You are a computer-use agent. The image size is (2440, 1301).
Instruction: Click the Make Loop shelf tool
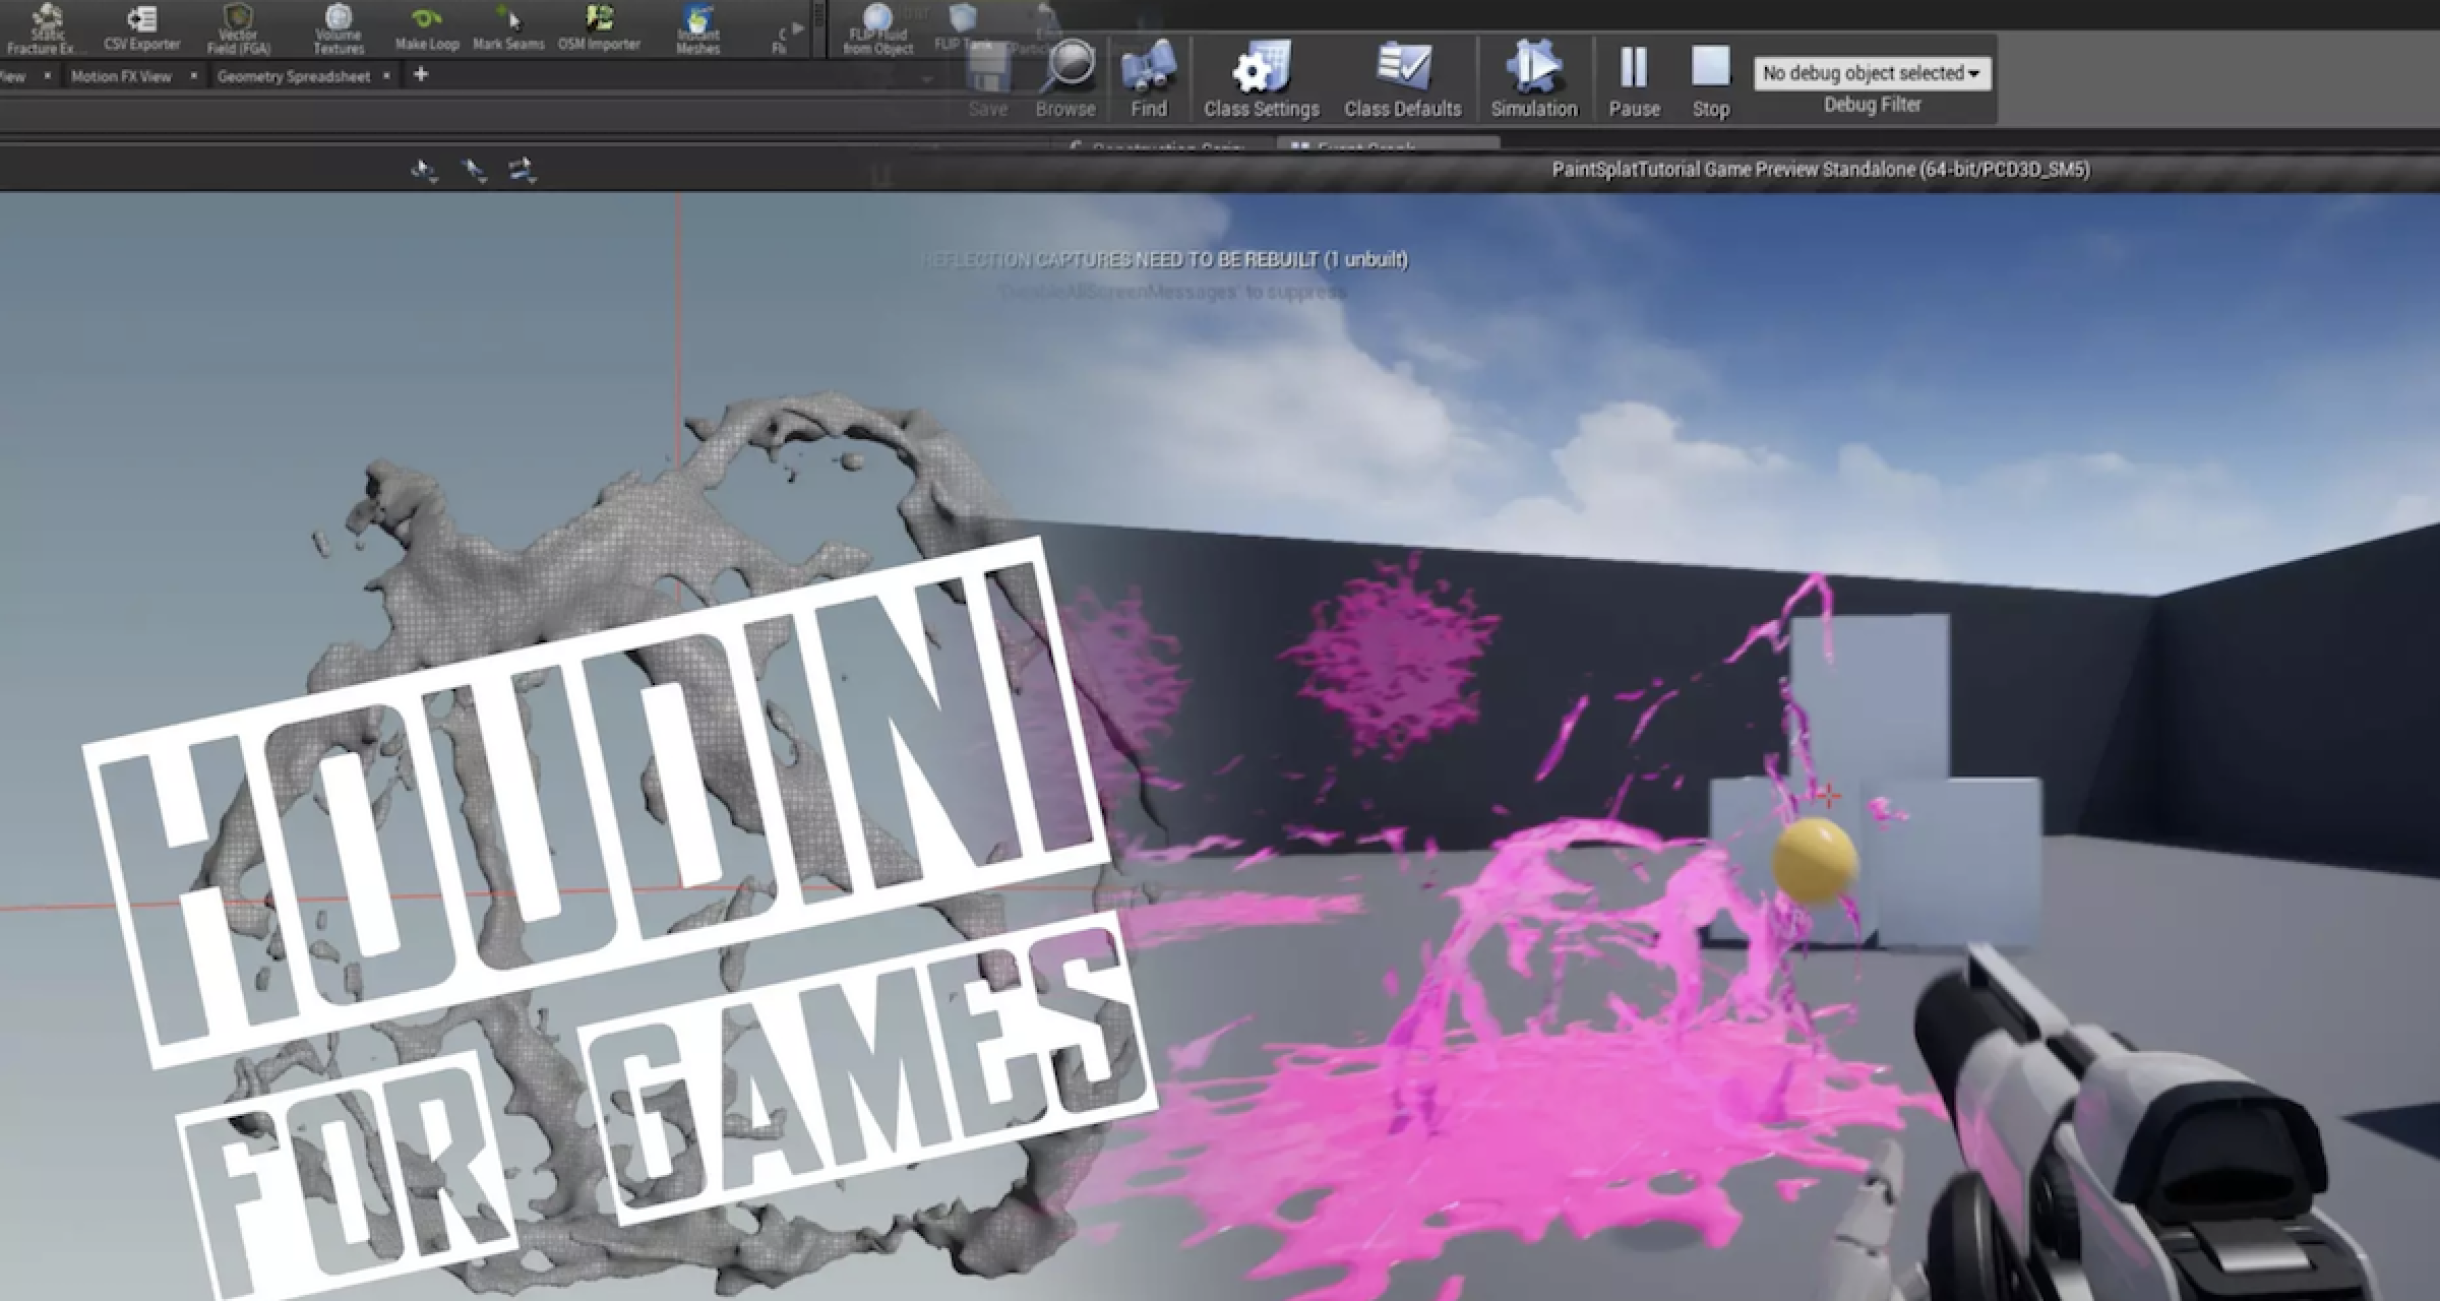(427, 28)
